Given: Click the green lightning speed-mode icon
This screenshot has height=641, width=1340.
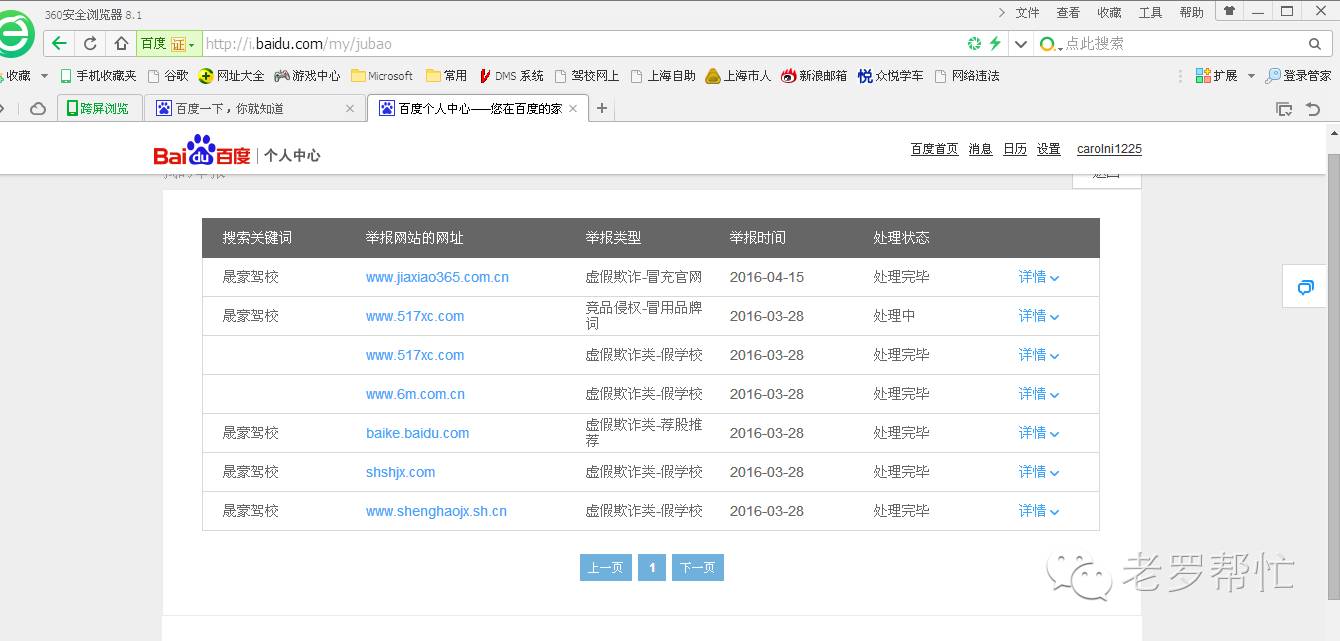Looking at the screenshot, I should pos(995,43).
